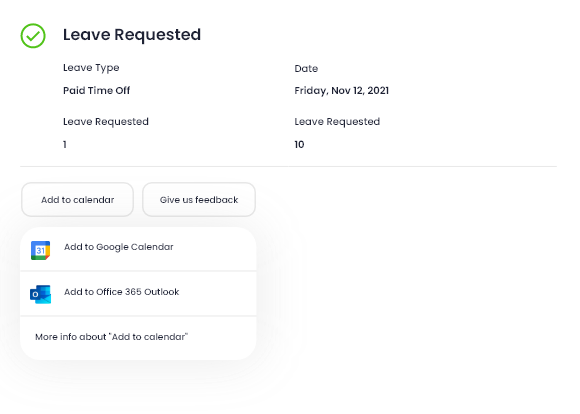
Task: Select the leave requested value 1
Action: tap(65, 144)
